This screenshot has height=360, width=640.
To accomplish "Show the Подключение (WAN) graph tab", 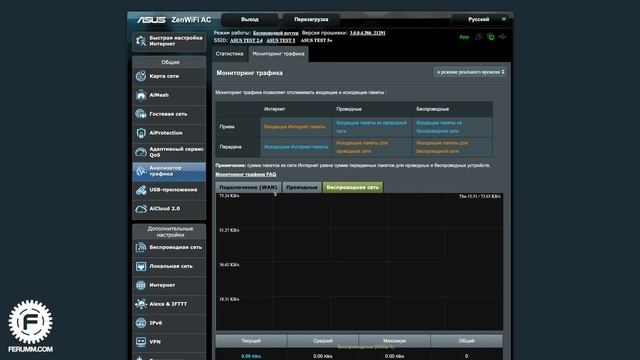I will tap(248, 187).
